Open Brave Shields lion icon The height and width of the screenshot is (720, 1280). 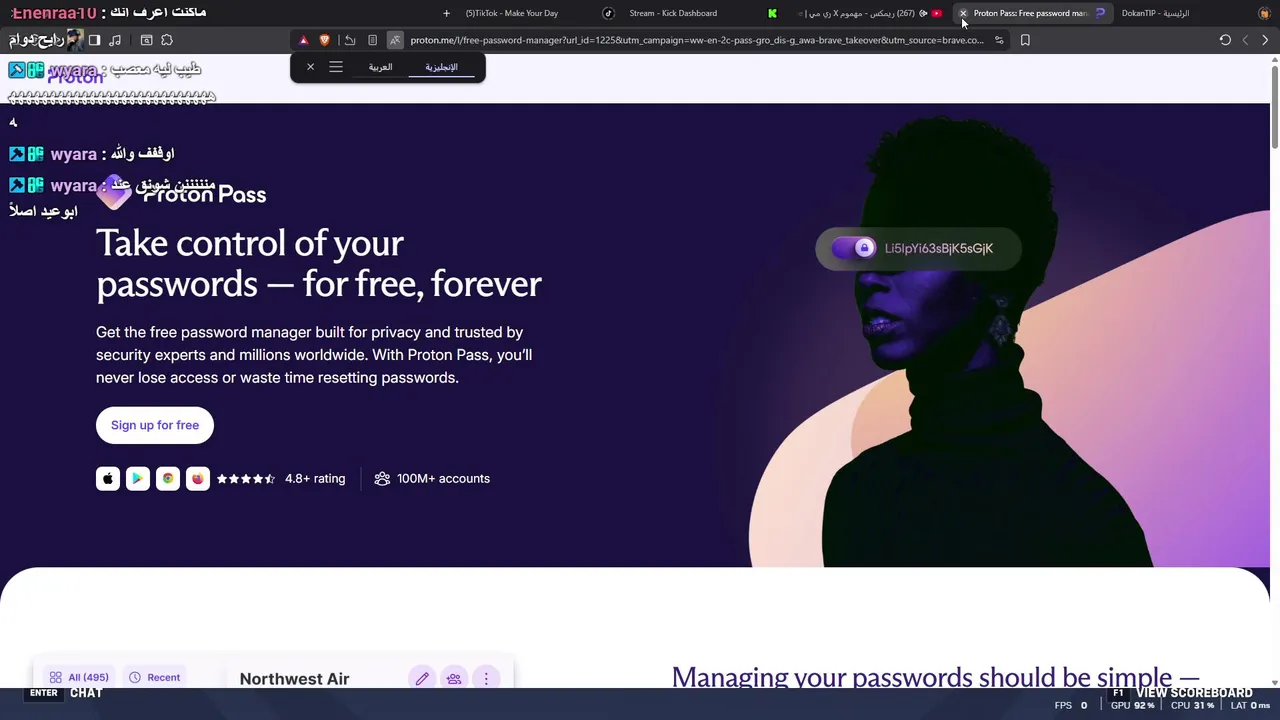[x=325, y=40]
